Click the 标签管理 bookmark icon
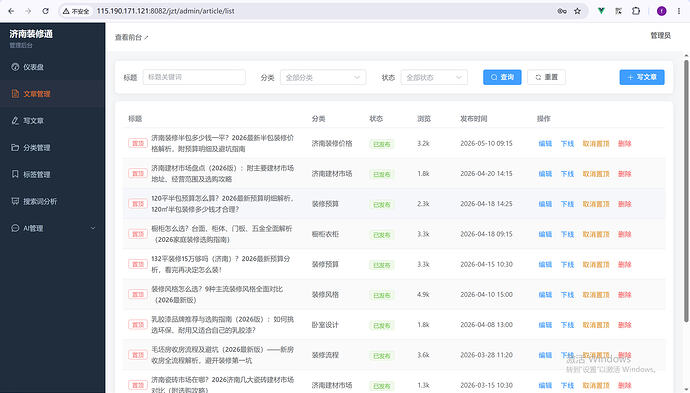 pyautogui.click(x=15, y=174)
